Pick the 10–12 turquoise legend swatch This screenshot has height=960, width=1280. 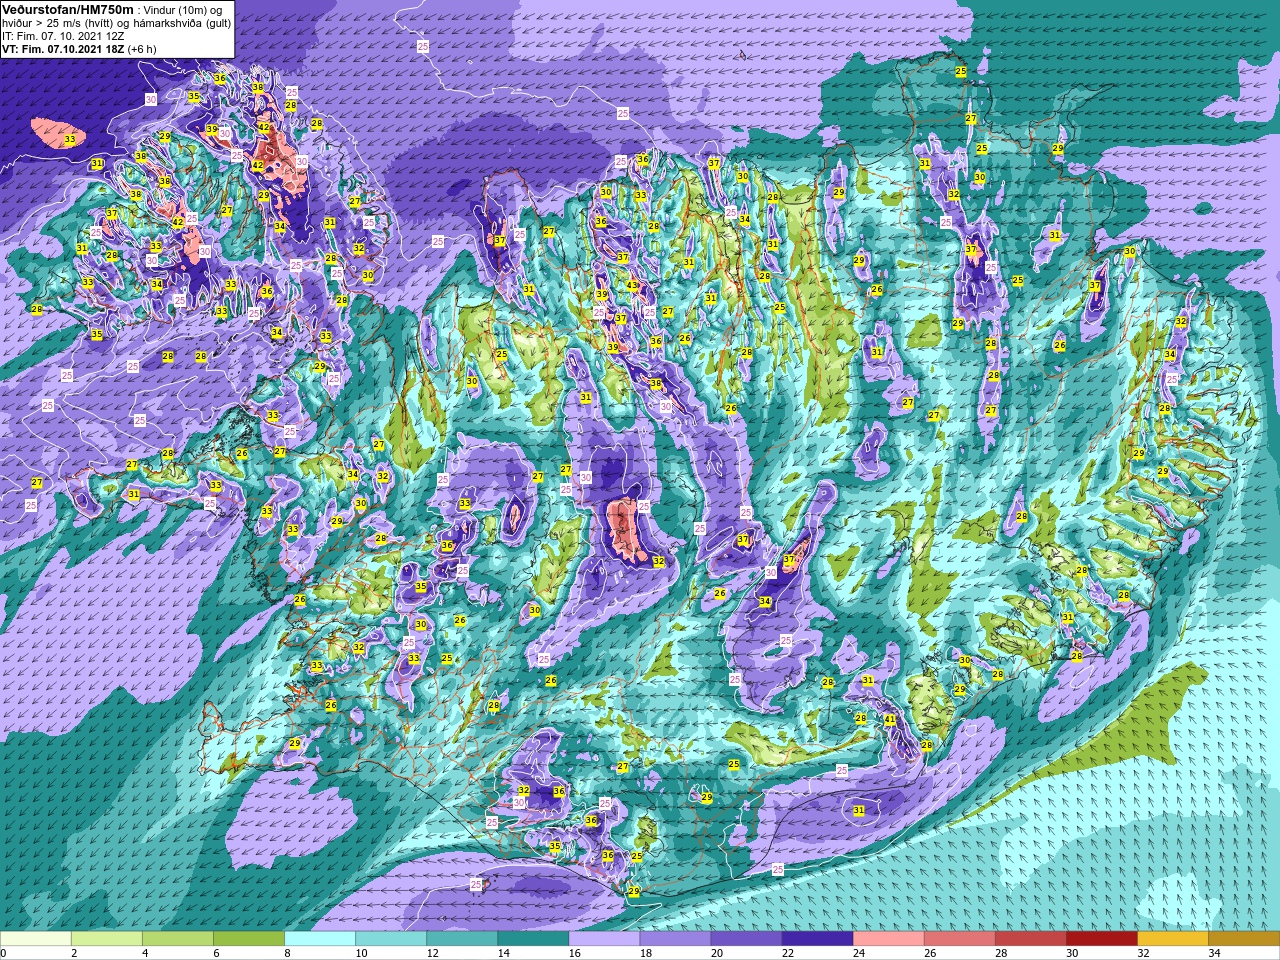click(x=391, y=939)
